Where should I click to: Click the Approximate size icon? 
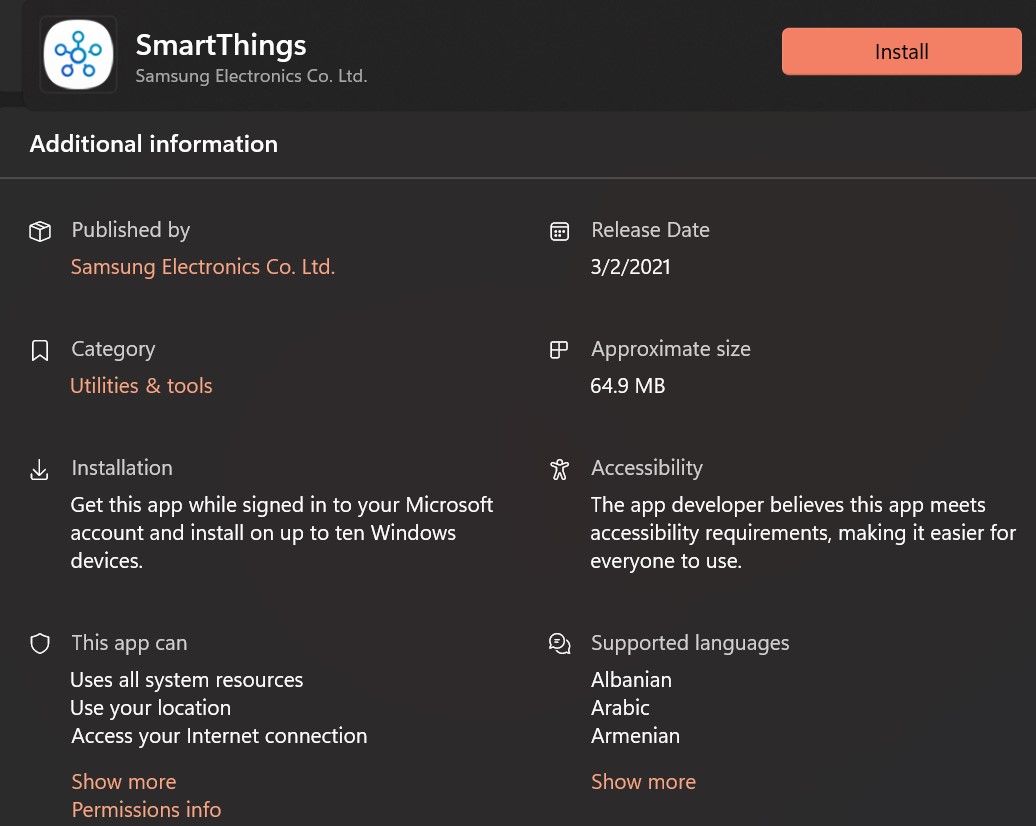click(560, 350)
